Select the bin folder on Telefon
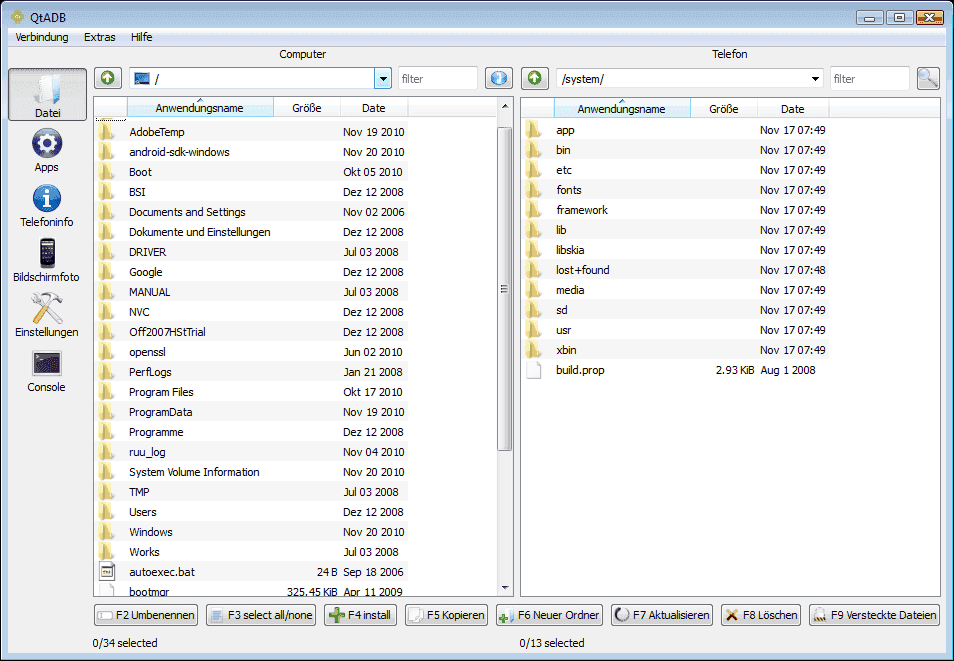The width and height of the screenshot is (954, 661). pyautogui.click(x=675, y=150)
